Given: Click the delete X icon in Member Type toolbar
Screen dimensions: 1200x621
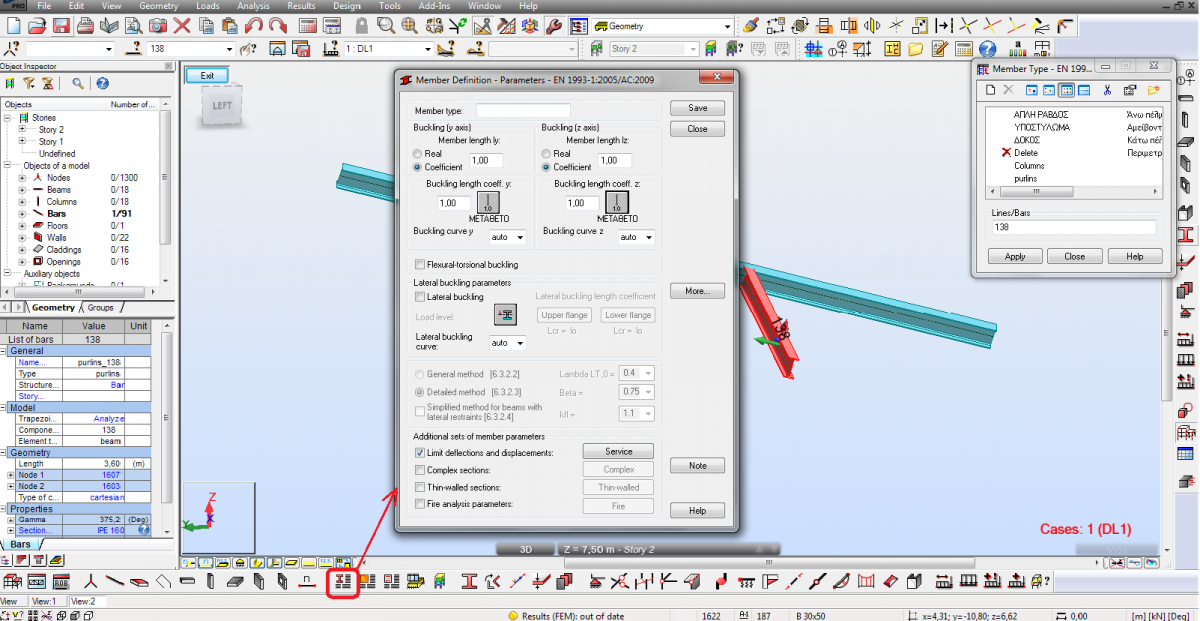Looking at the screenshot, I should (x=1008, y=90).
